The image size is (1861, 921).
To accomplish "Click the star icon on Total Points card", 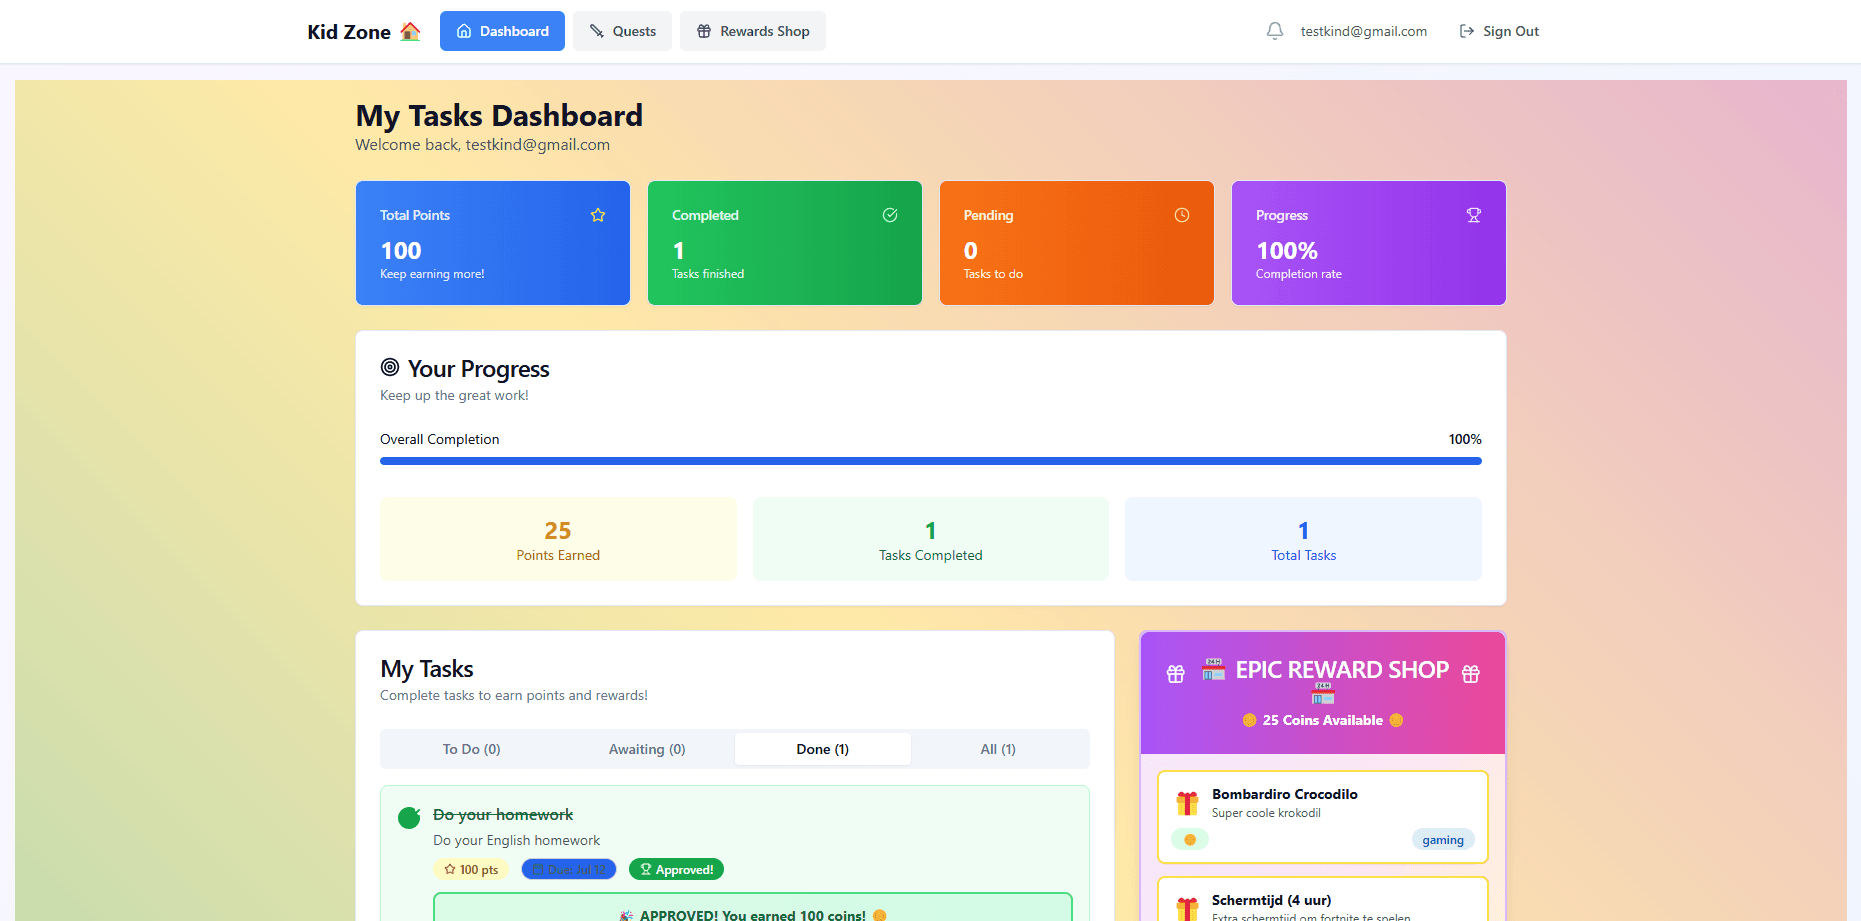I will coord(598,215).
